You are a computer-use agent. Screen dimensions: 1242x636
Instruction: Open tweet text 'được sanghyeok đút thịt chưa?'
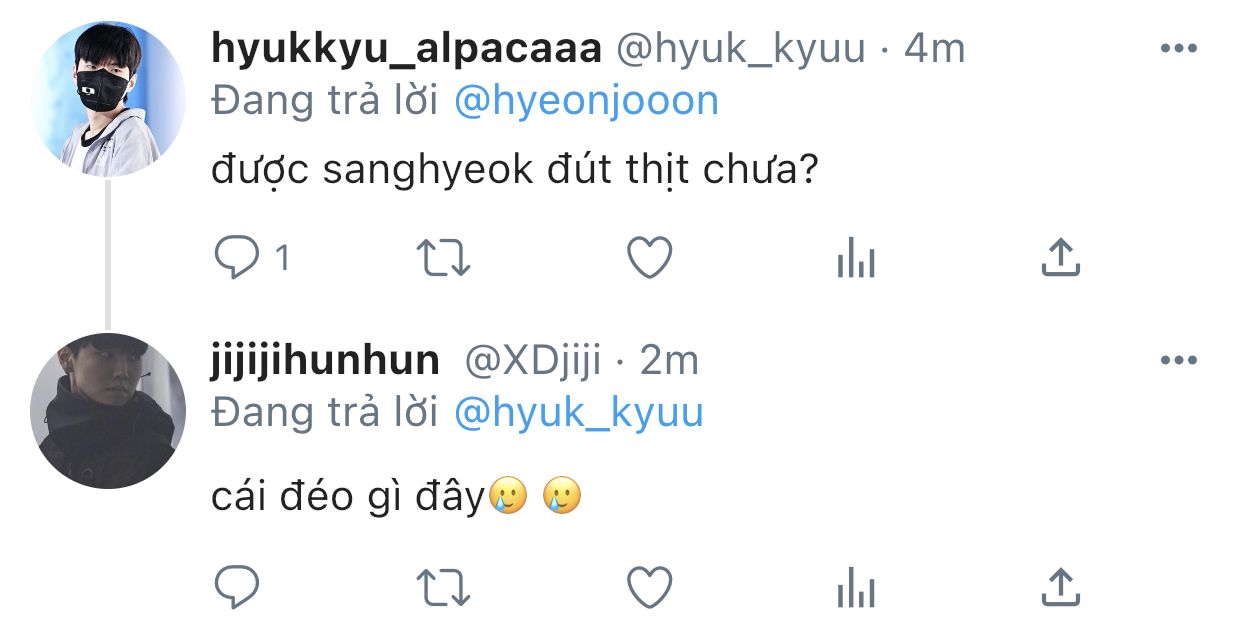click(x=516, y=172)
